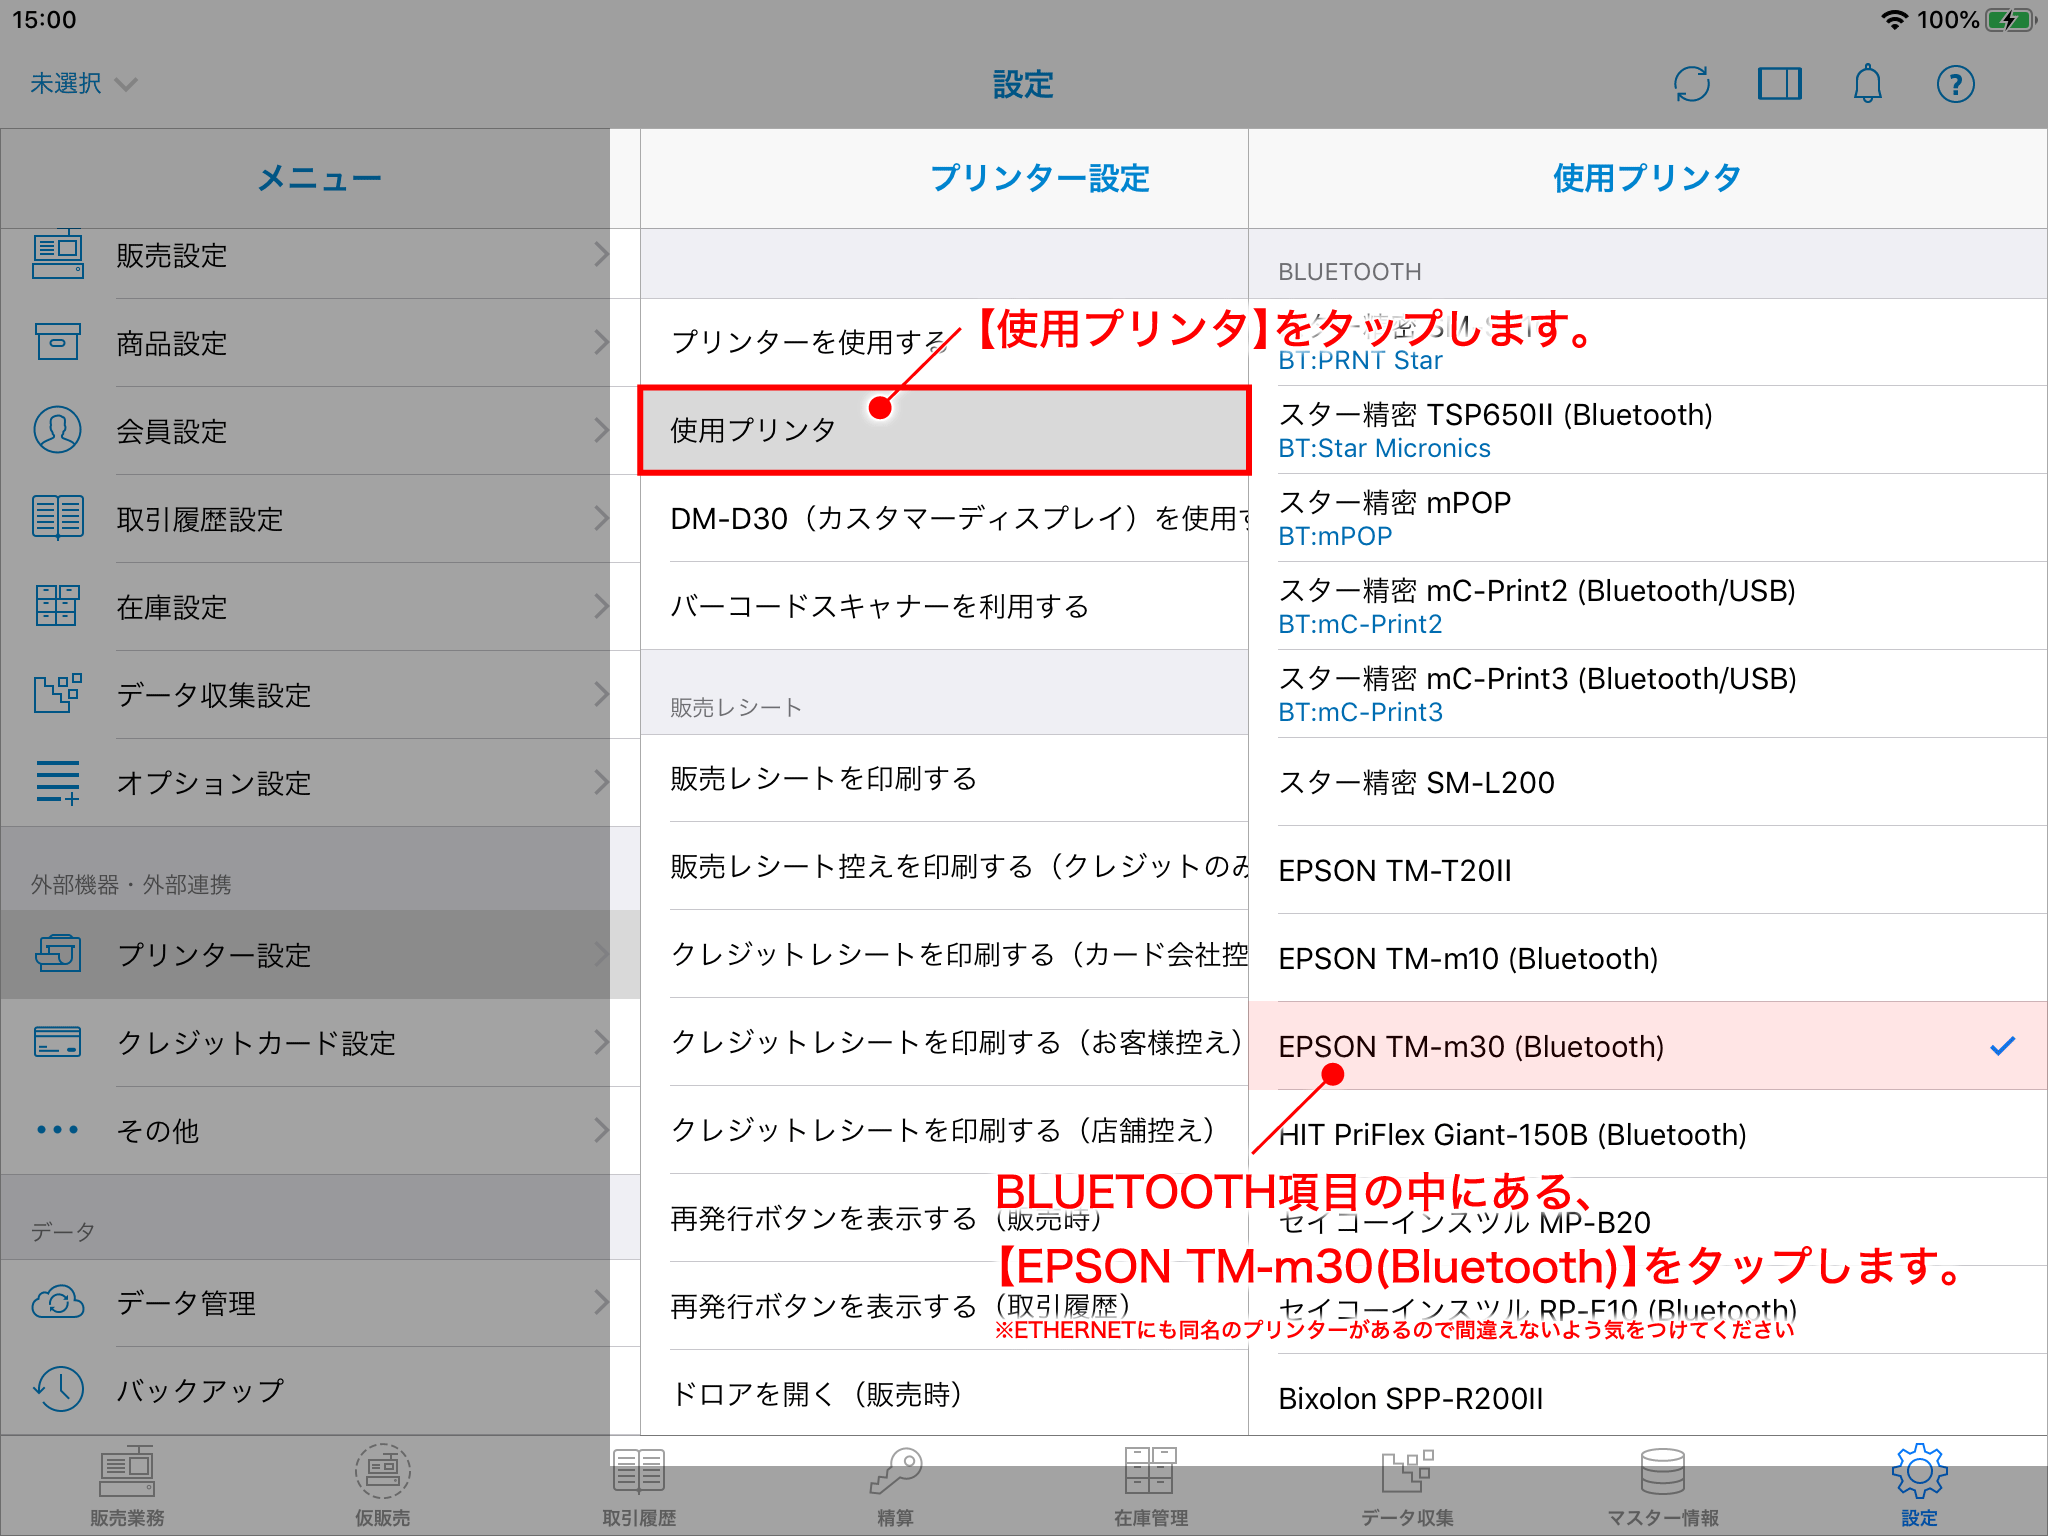Tap the 商品設定 box icon
The image size is (2048, 1536).
click(58, 342)
